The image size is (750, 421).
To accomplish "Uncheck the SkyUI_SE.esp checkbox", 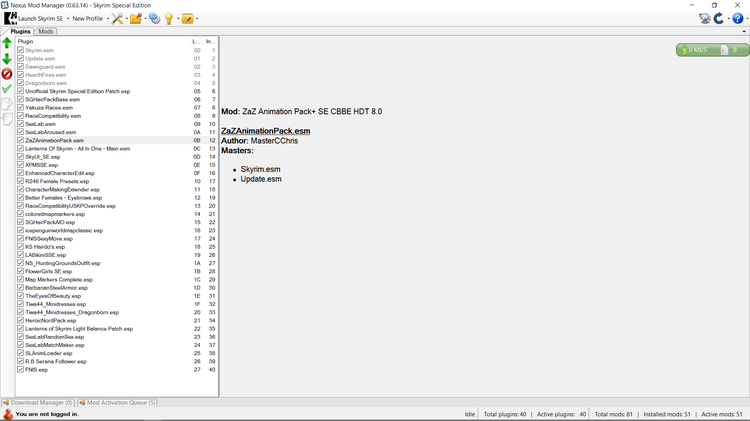I will tap(21, 156).
